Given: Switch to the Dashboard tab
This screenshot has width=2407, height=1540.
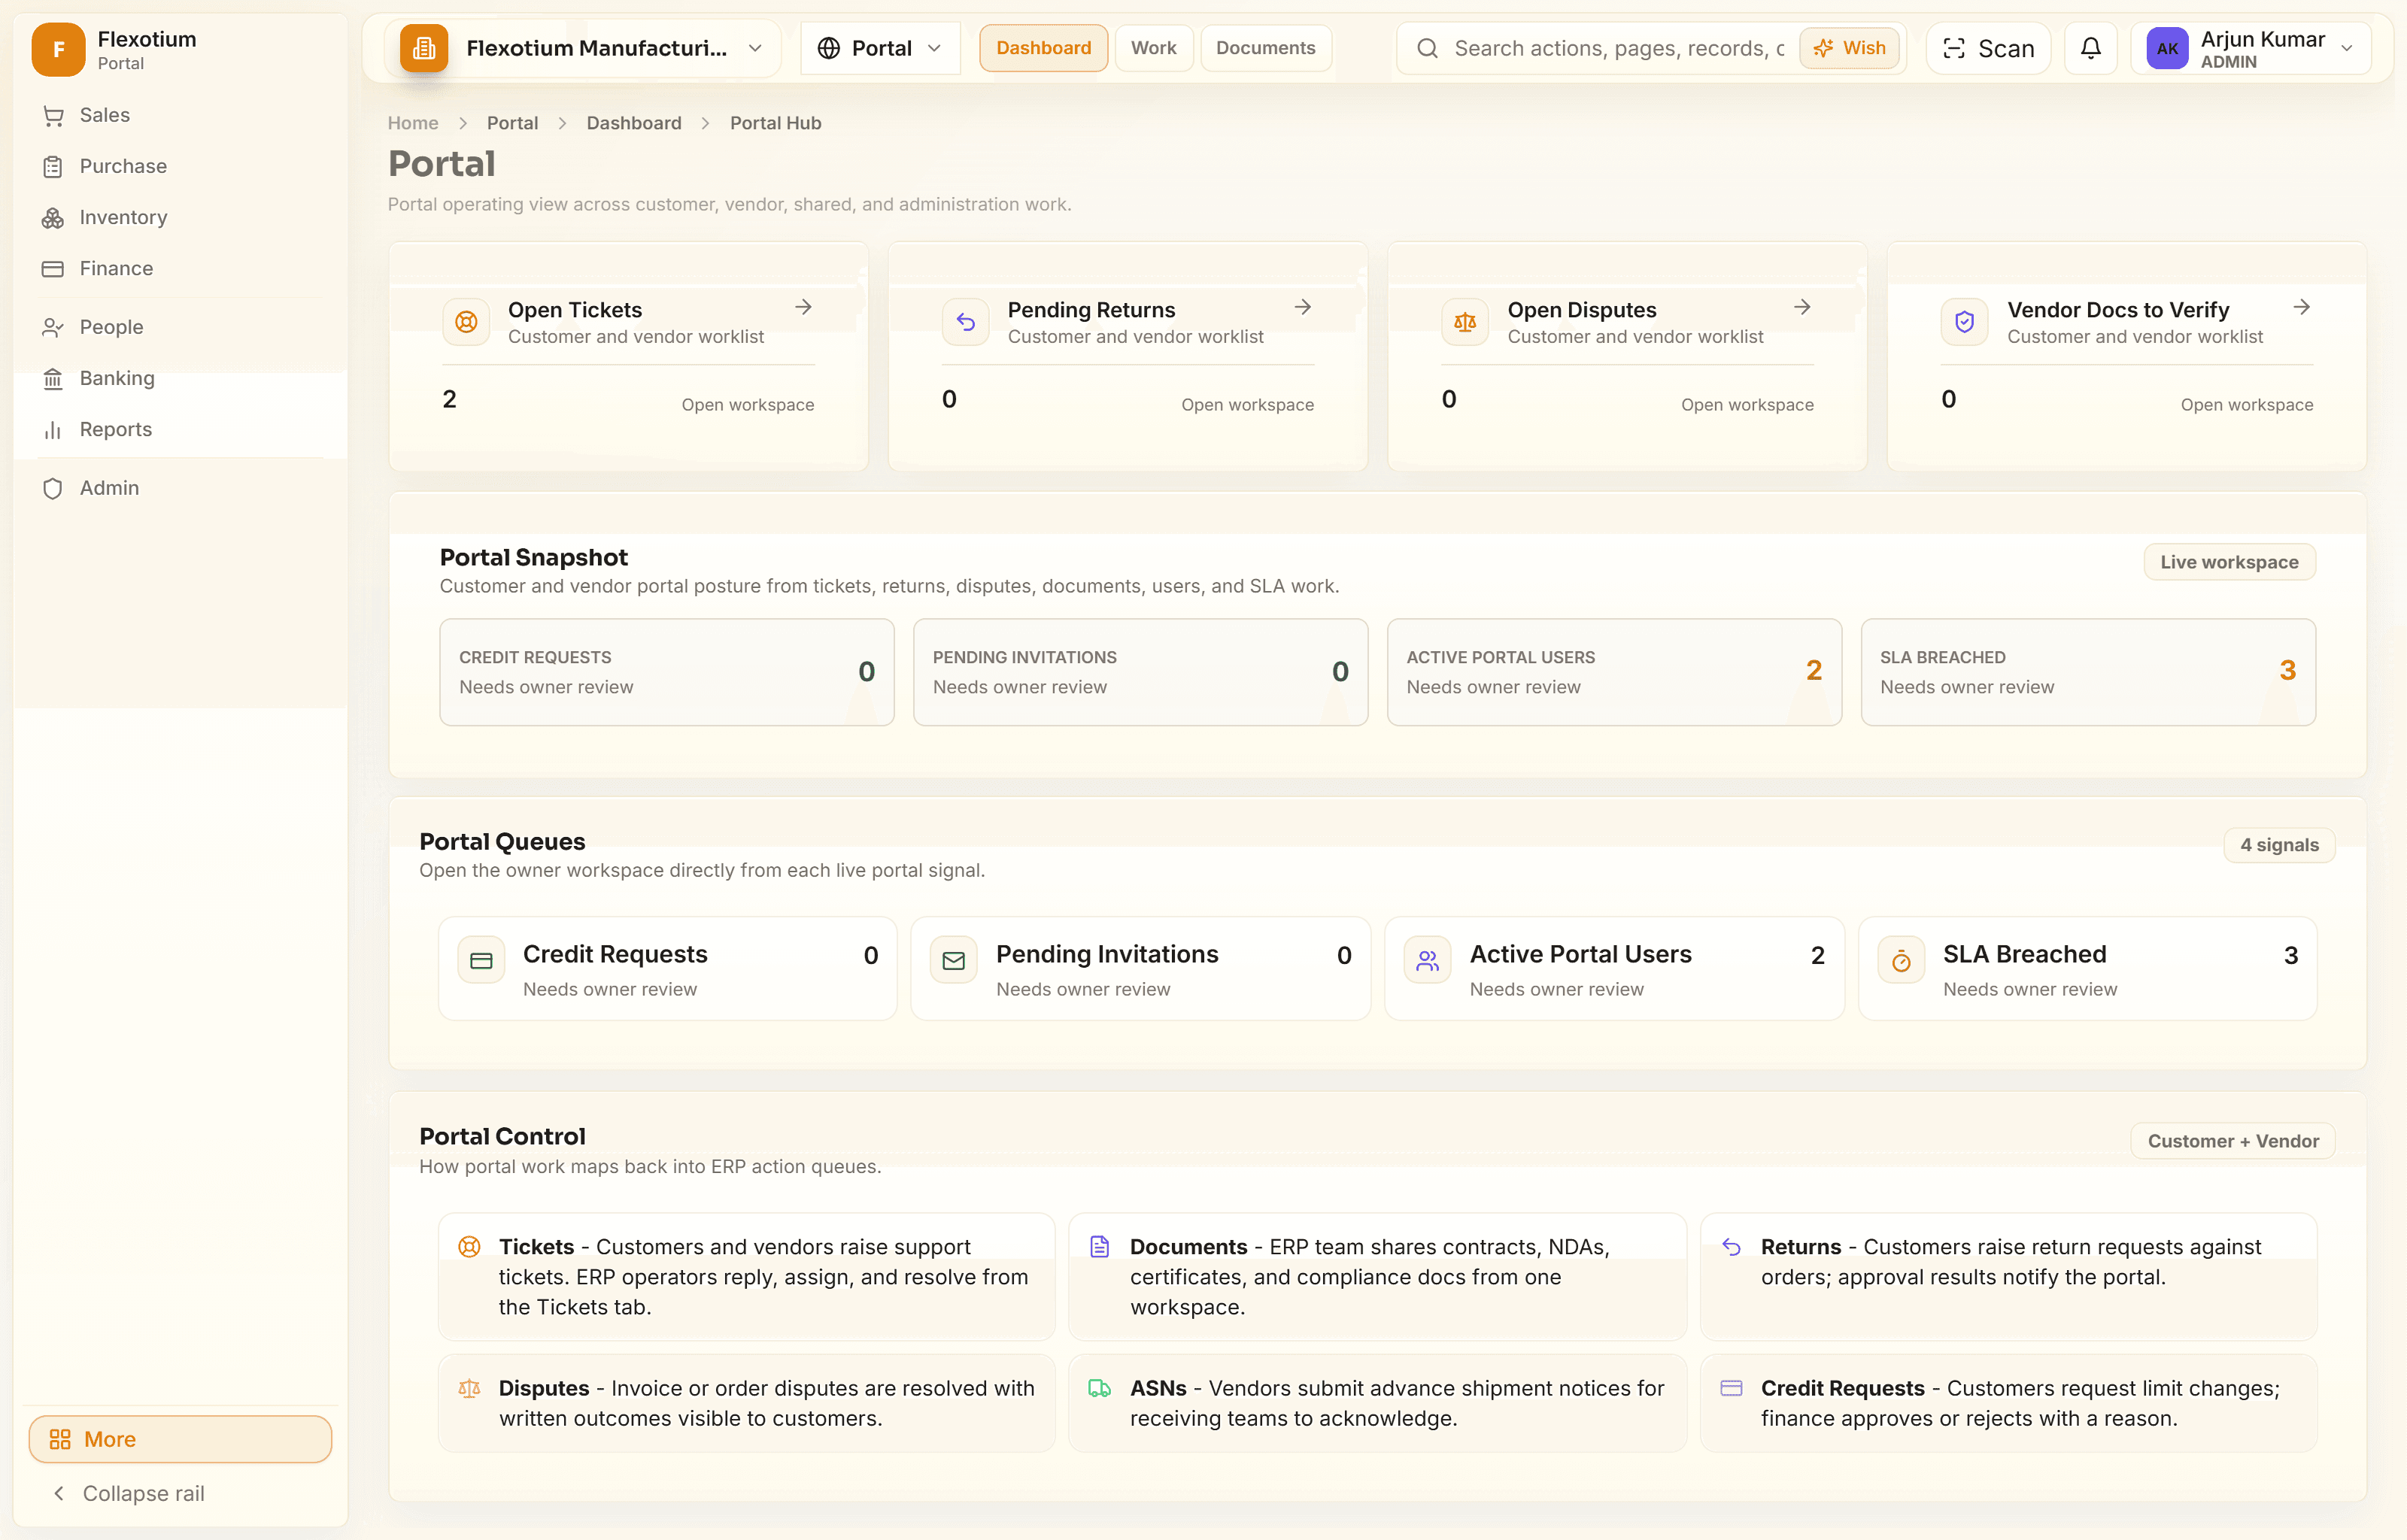Looking at the screenshot, I should 1043,48.
